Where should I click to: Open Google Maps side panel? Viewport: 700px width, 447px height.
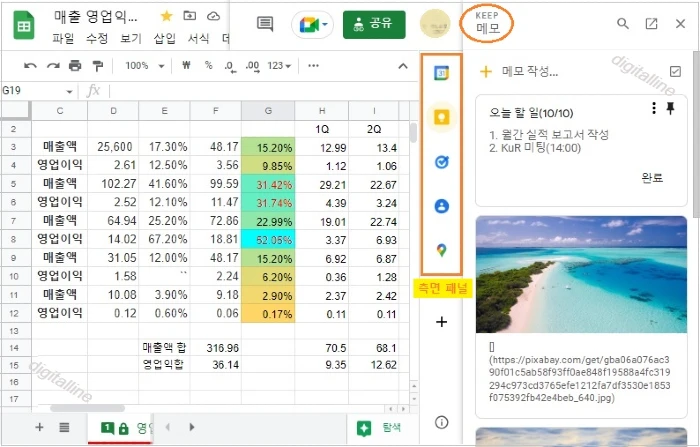tap(442, 250)
